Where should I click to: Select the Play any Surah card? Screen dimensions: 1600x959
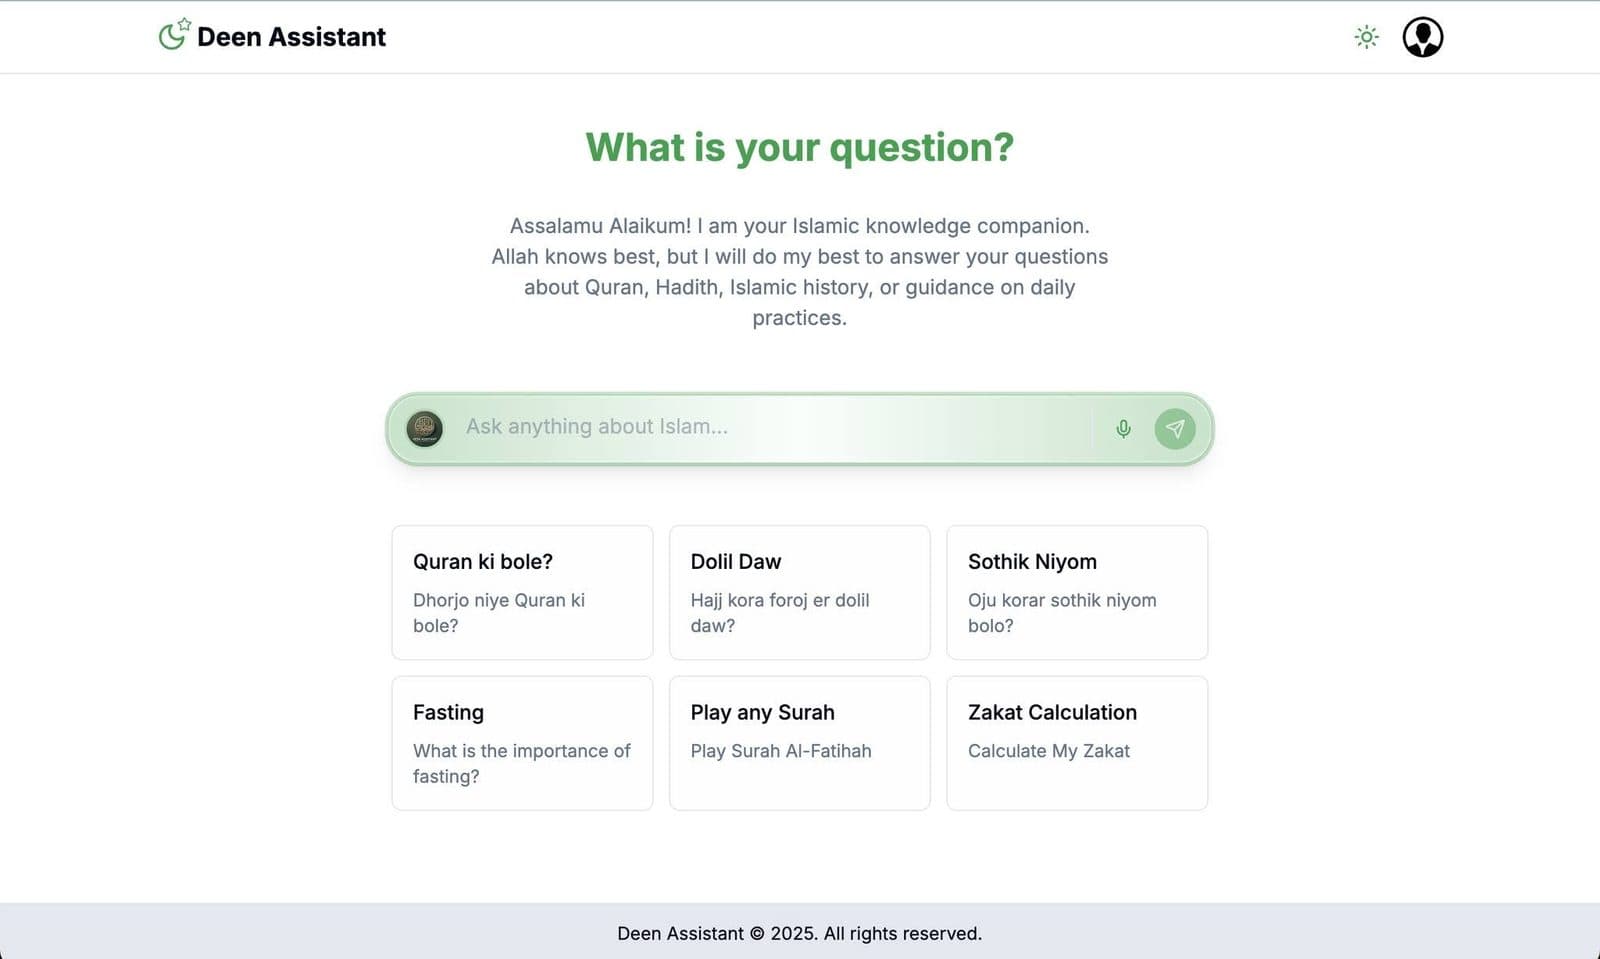coord(799,743)
